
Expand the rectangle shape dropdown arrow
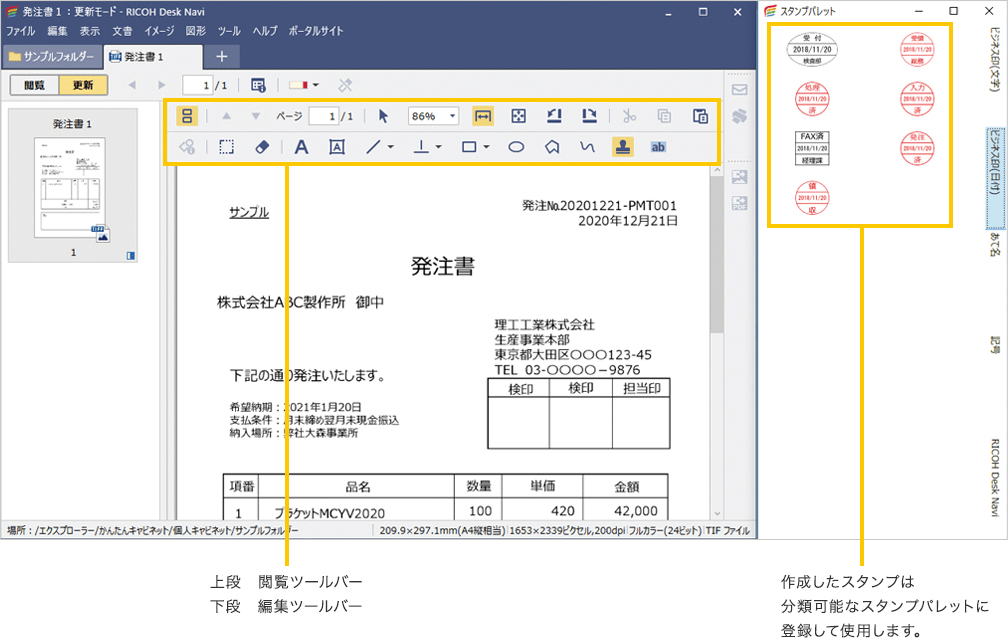click(x=485, y=147)
